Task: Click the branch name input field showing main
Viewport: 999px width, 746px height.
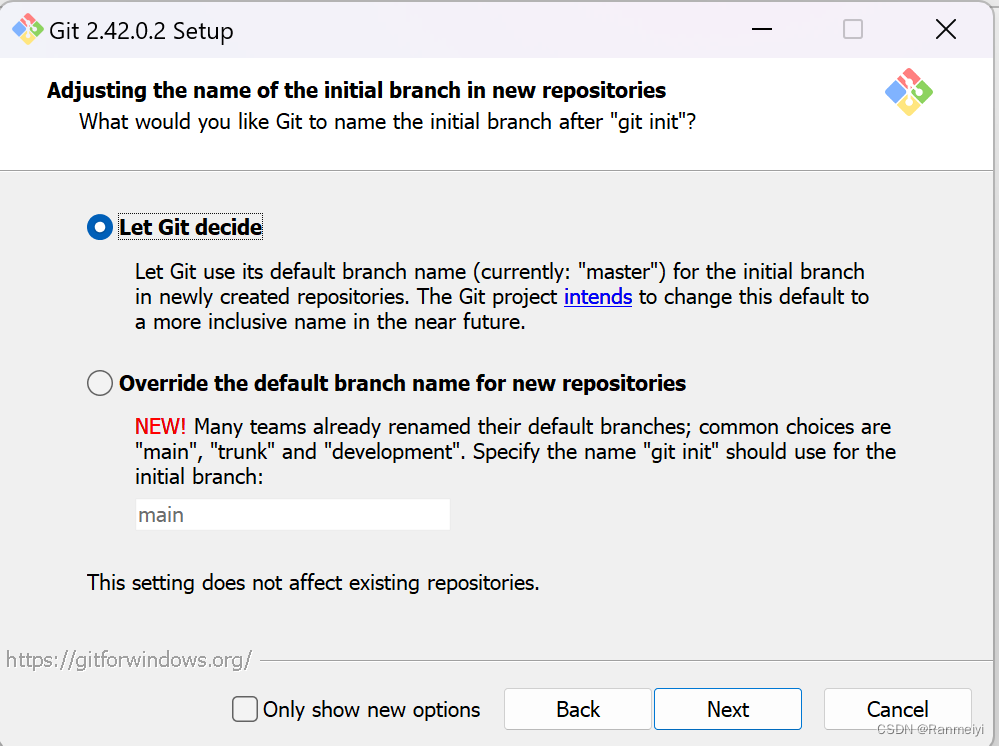Action: 292,515
